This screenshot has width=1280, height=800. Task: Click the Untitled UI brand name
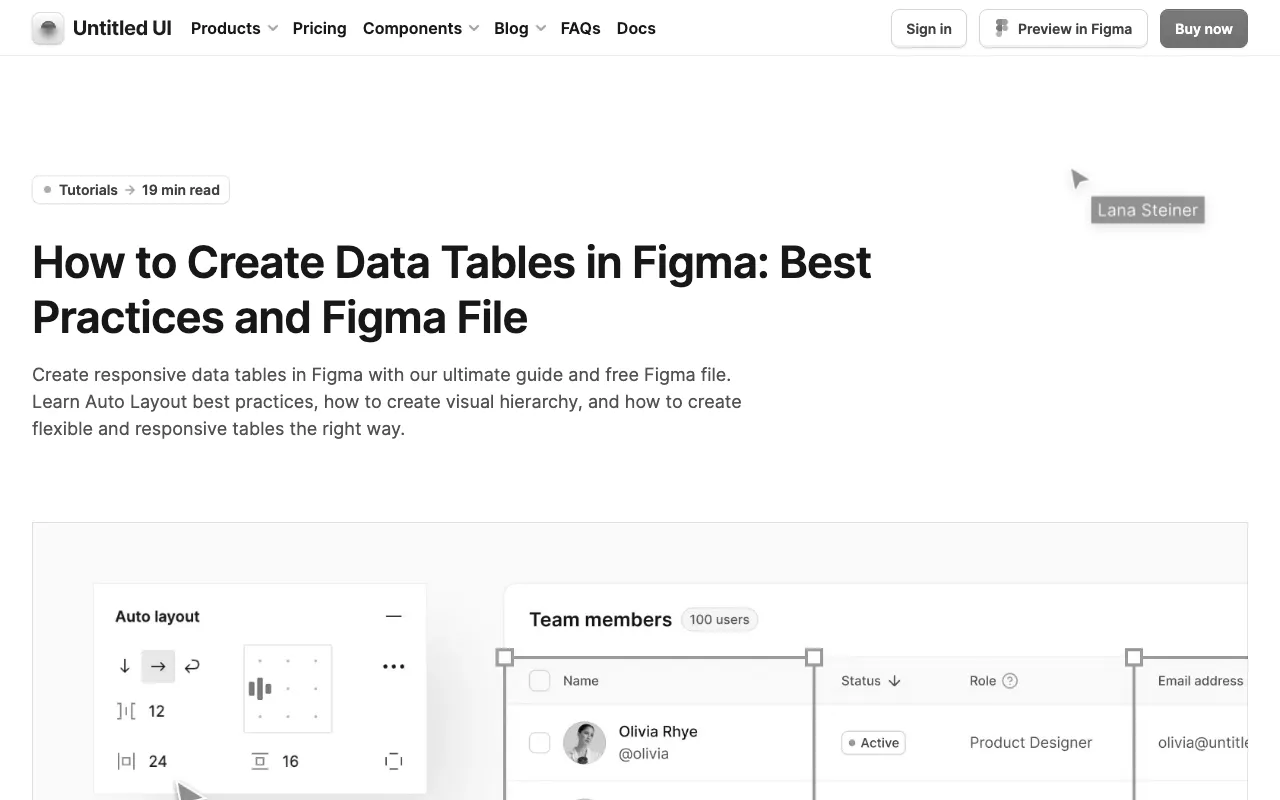point(122,28)
